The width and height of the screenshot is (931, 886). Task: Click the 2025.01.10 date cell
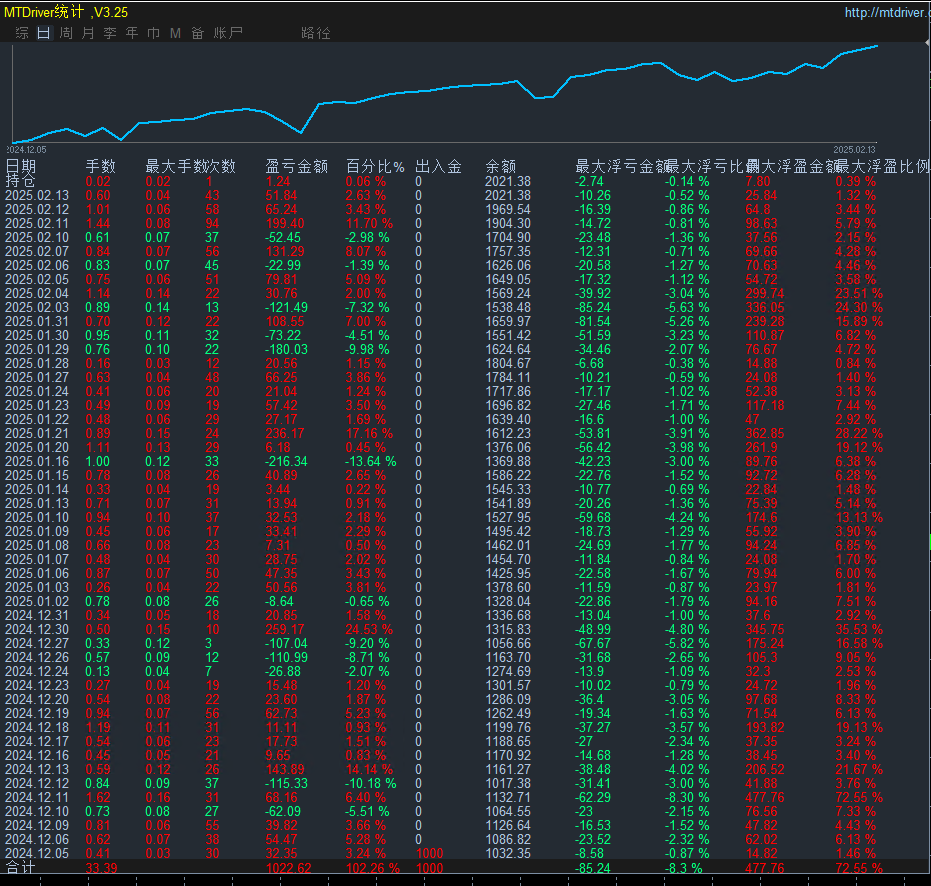tap(37, 517)
